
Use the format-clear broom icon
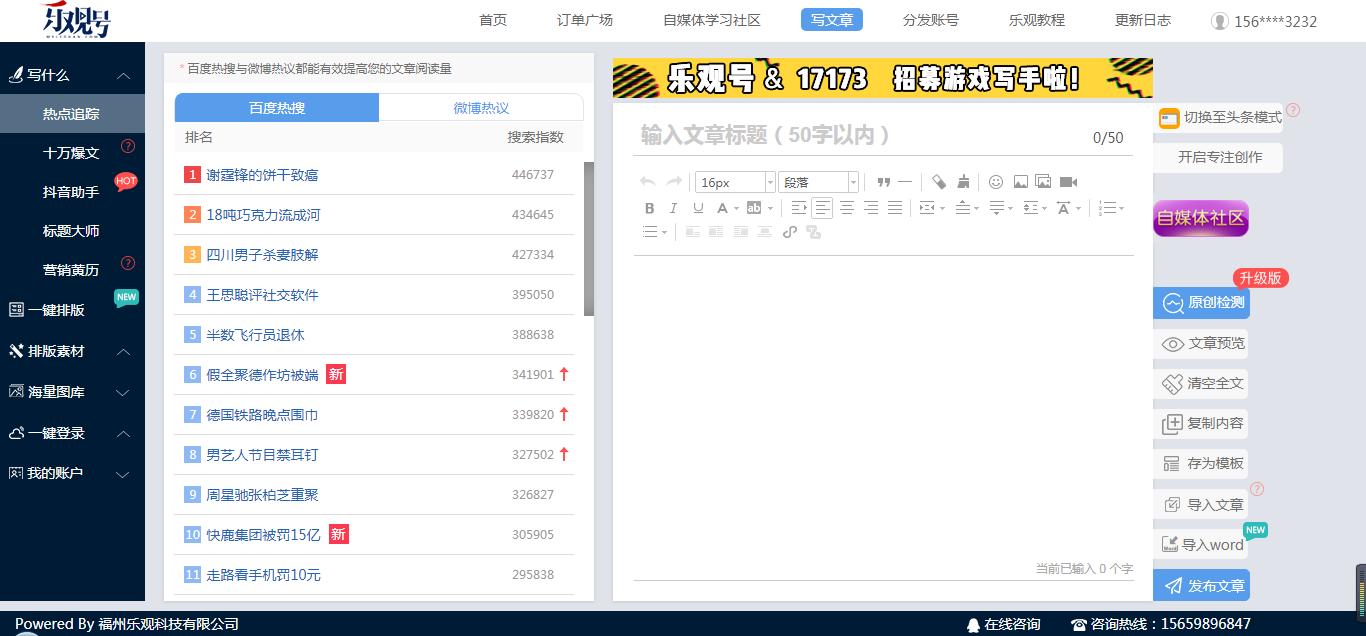(x=962, y=181)
